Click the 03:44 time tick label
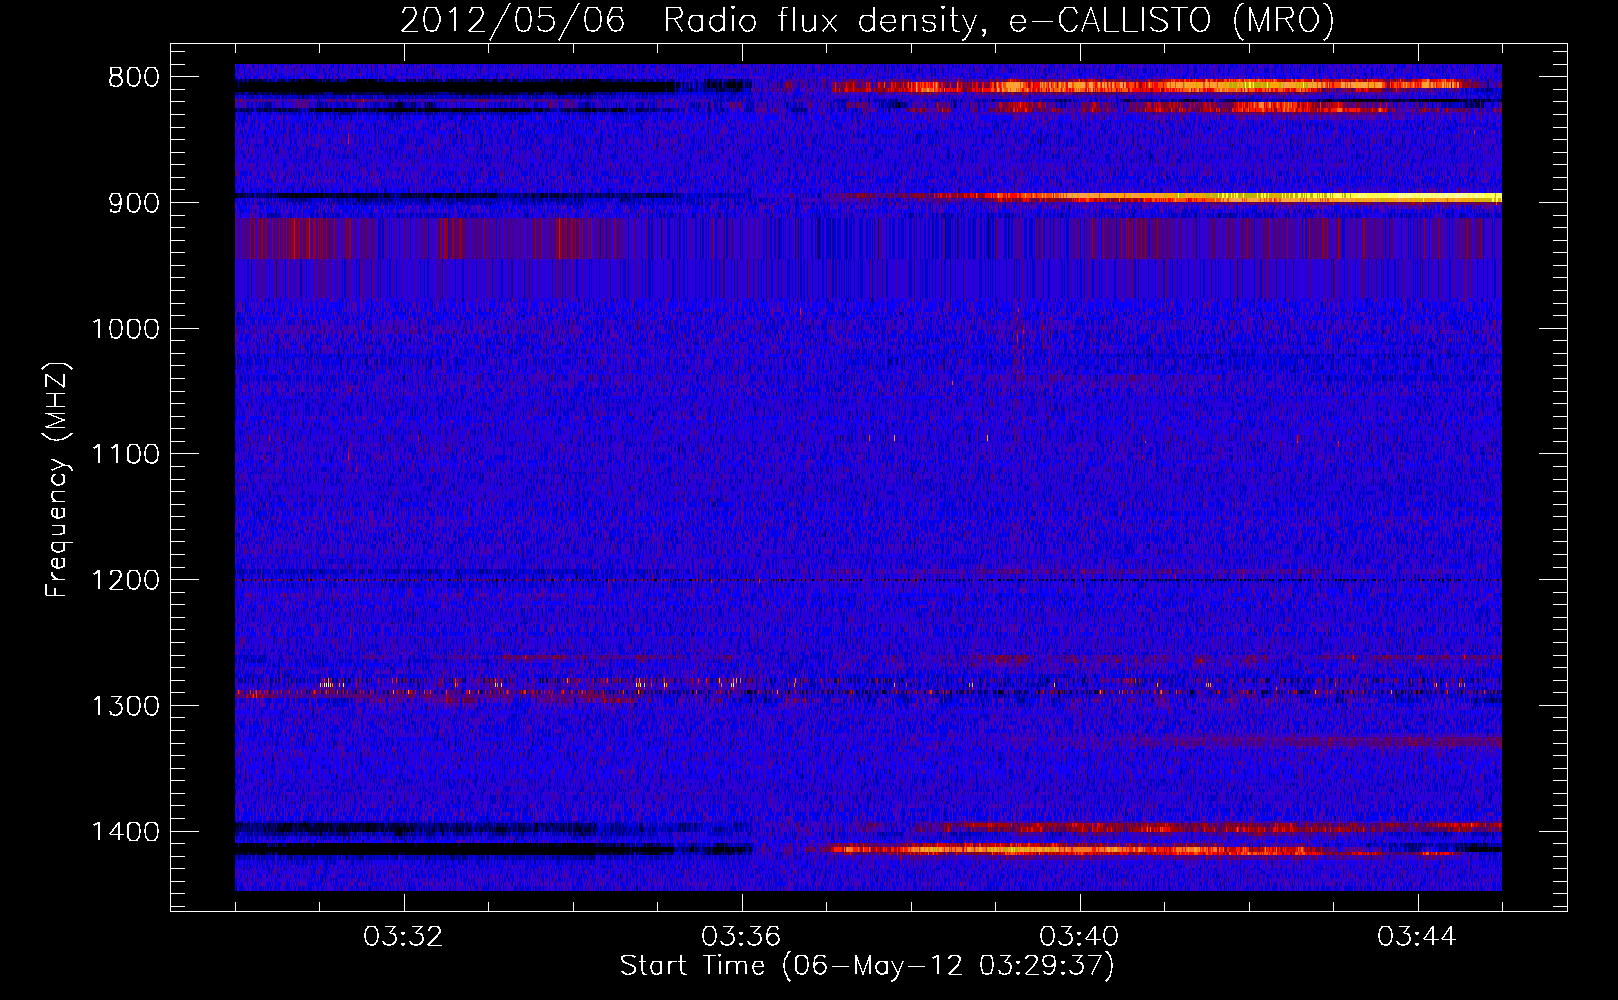Image resolution: width=1618 pixels, height=1000 pixels. coord(1417,937)
